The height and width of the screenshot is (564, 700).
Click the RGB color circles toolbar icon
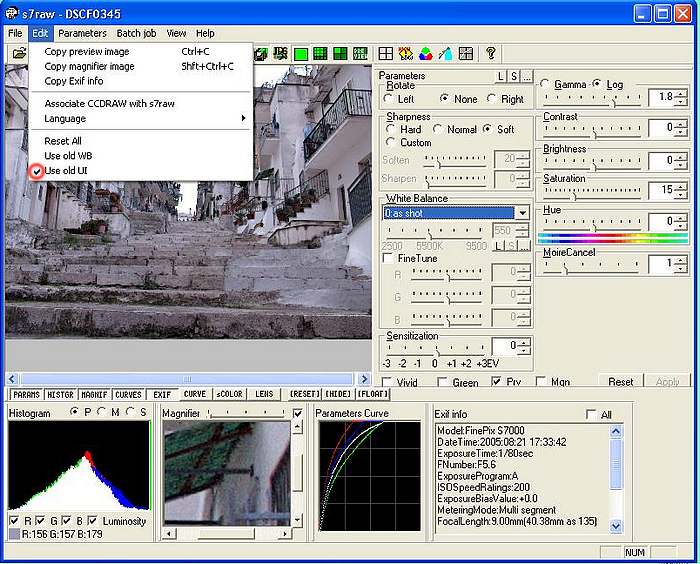pyautogui.click(x=426, y=53)
